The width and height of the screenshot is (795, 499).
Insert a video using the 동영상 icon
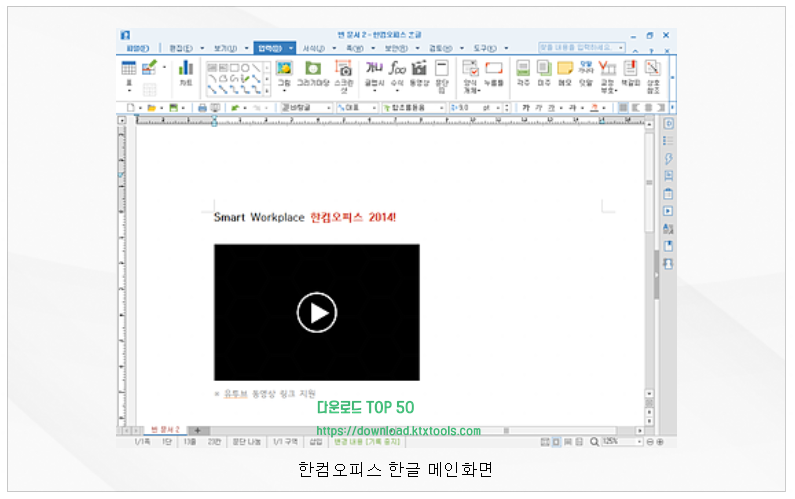tap(419, 73)
